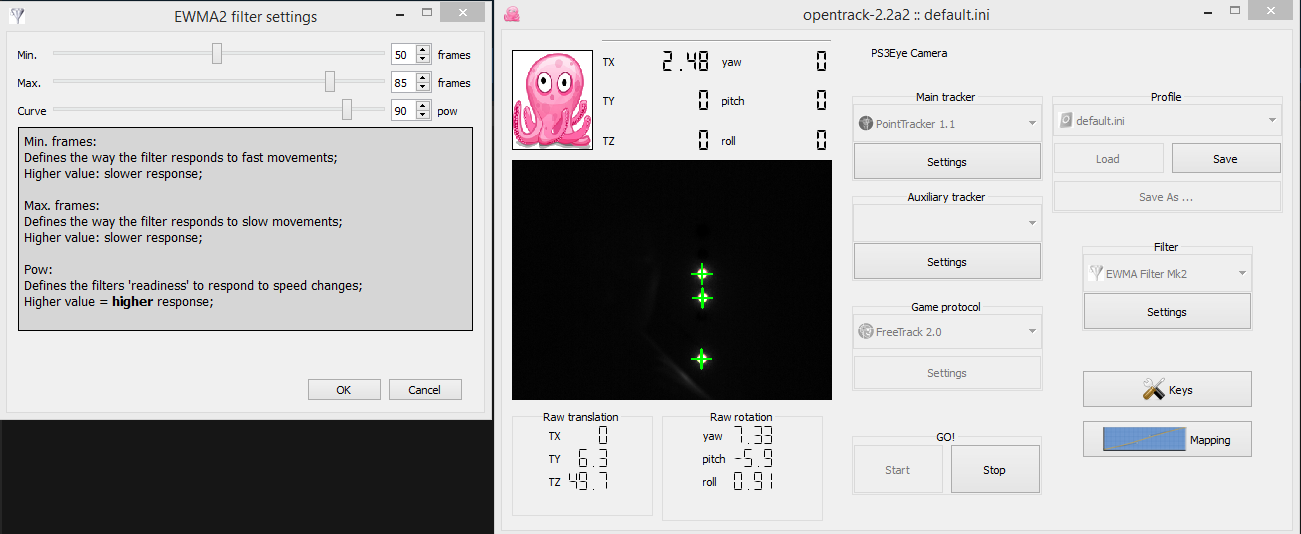This screenshot has width=1301, height=534.
Task: Click the raw rotation roll value 0.91
Action: pos(752,481)
